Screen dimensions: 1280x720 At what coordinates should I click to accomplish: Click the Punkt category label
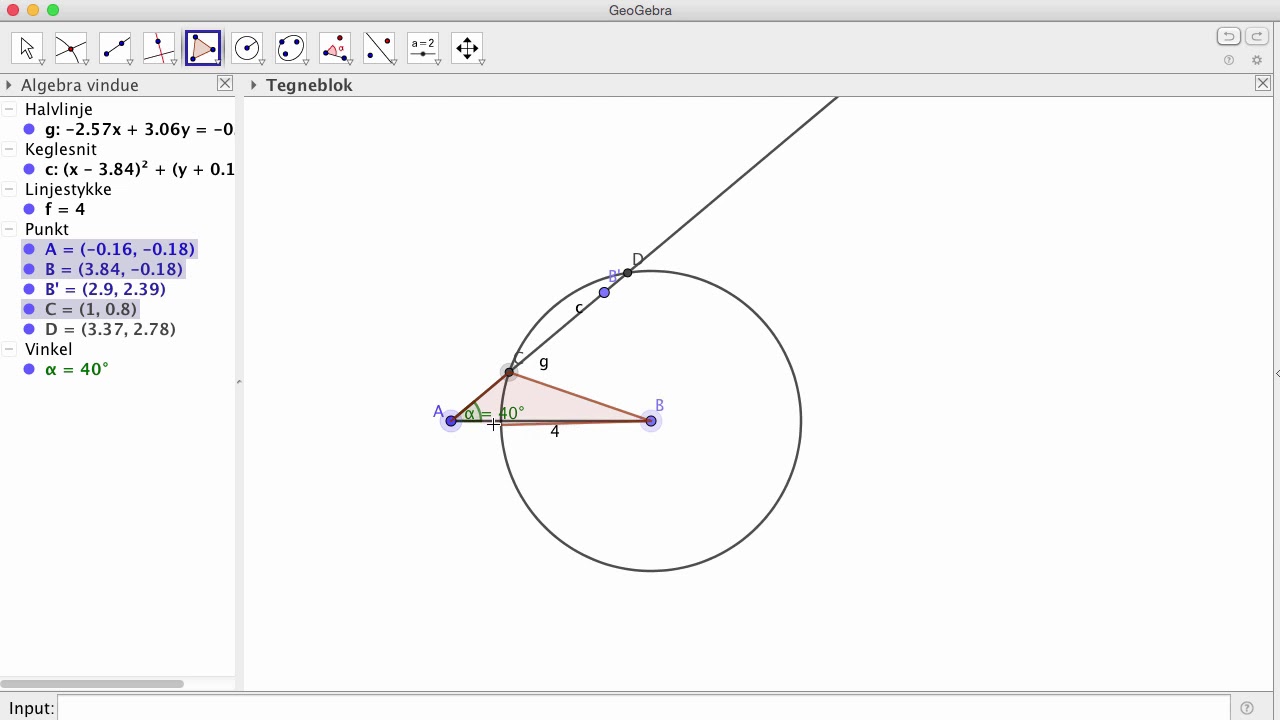(x=47, y=229)
